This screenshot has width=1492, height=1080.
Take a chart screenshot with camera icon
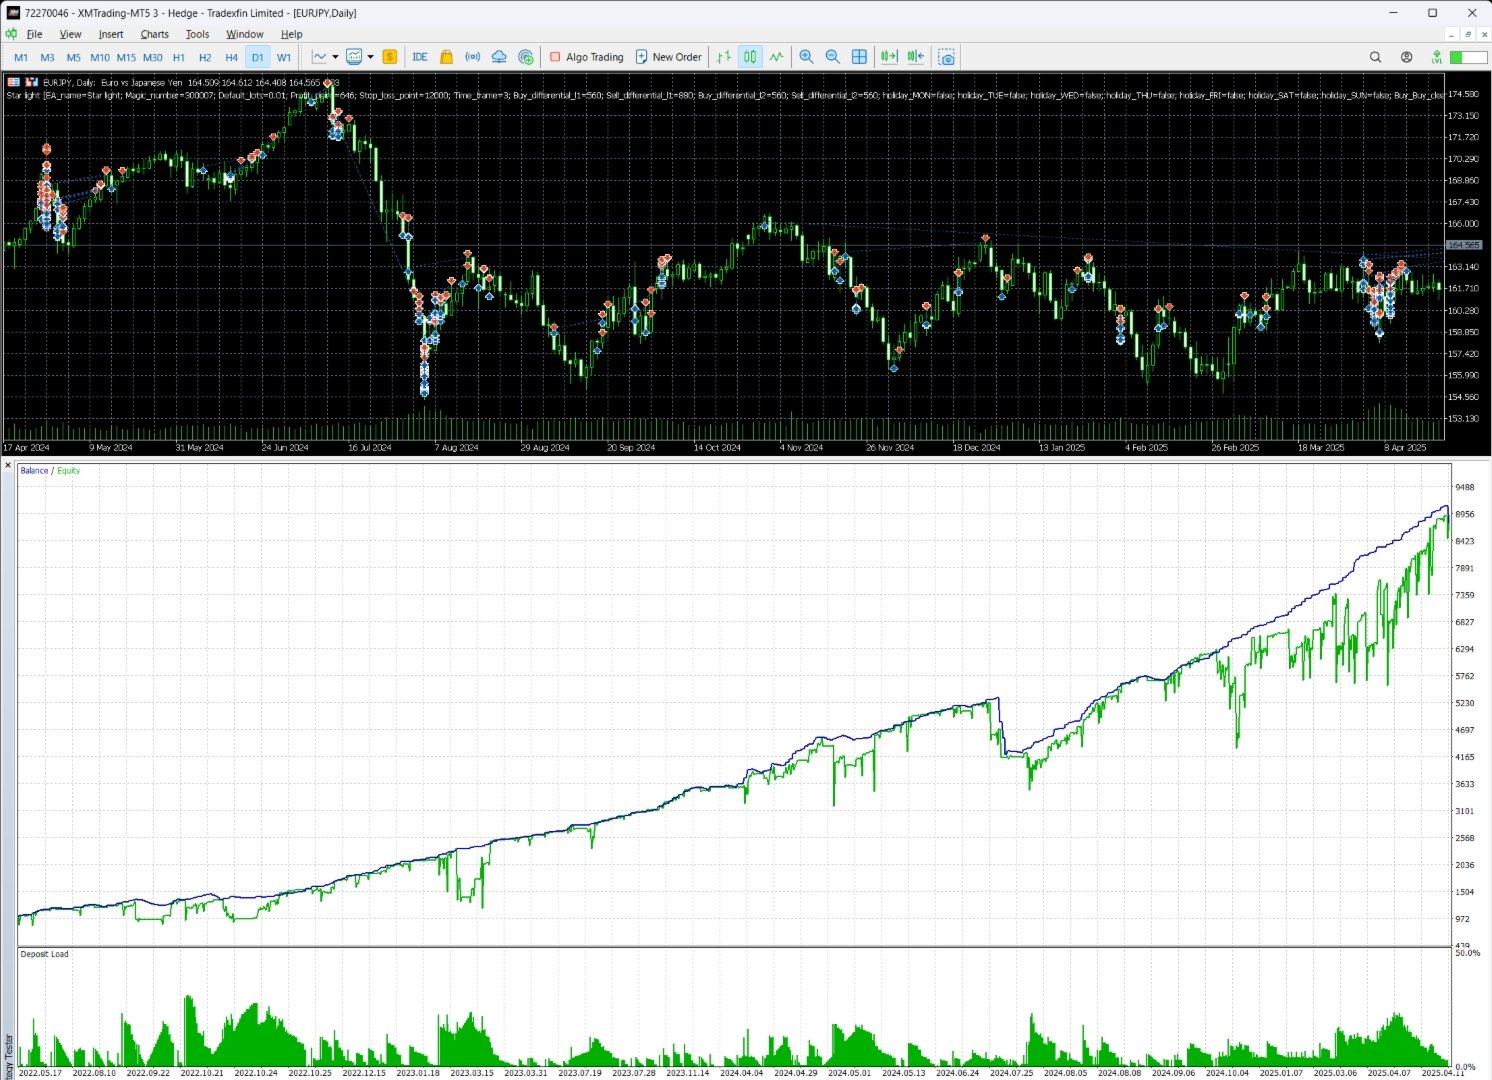pyautogui.click(x=947, y=57)
